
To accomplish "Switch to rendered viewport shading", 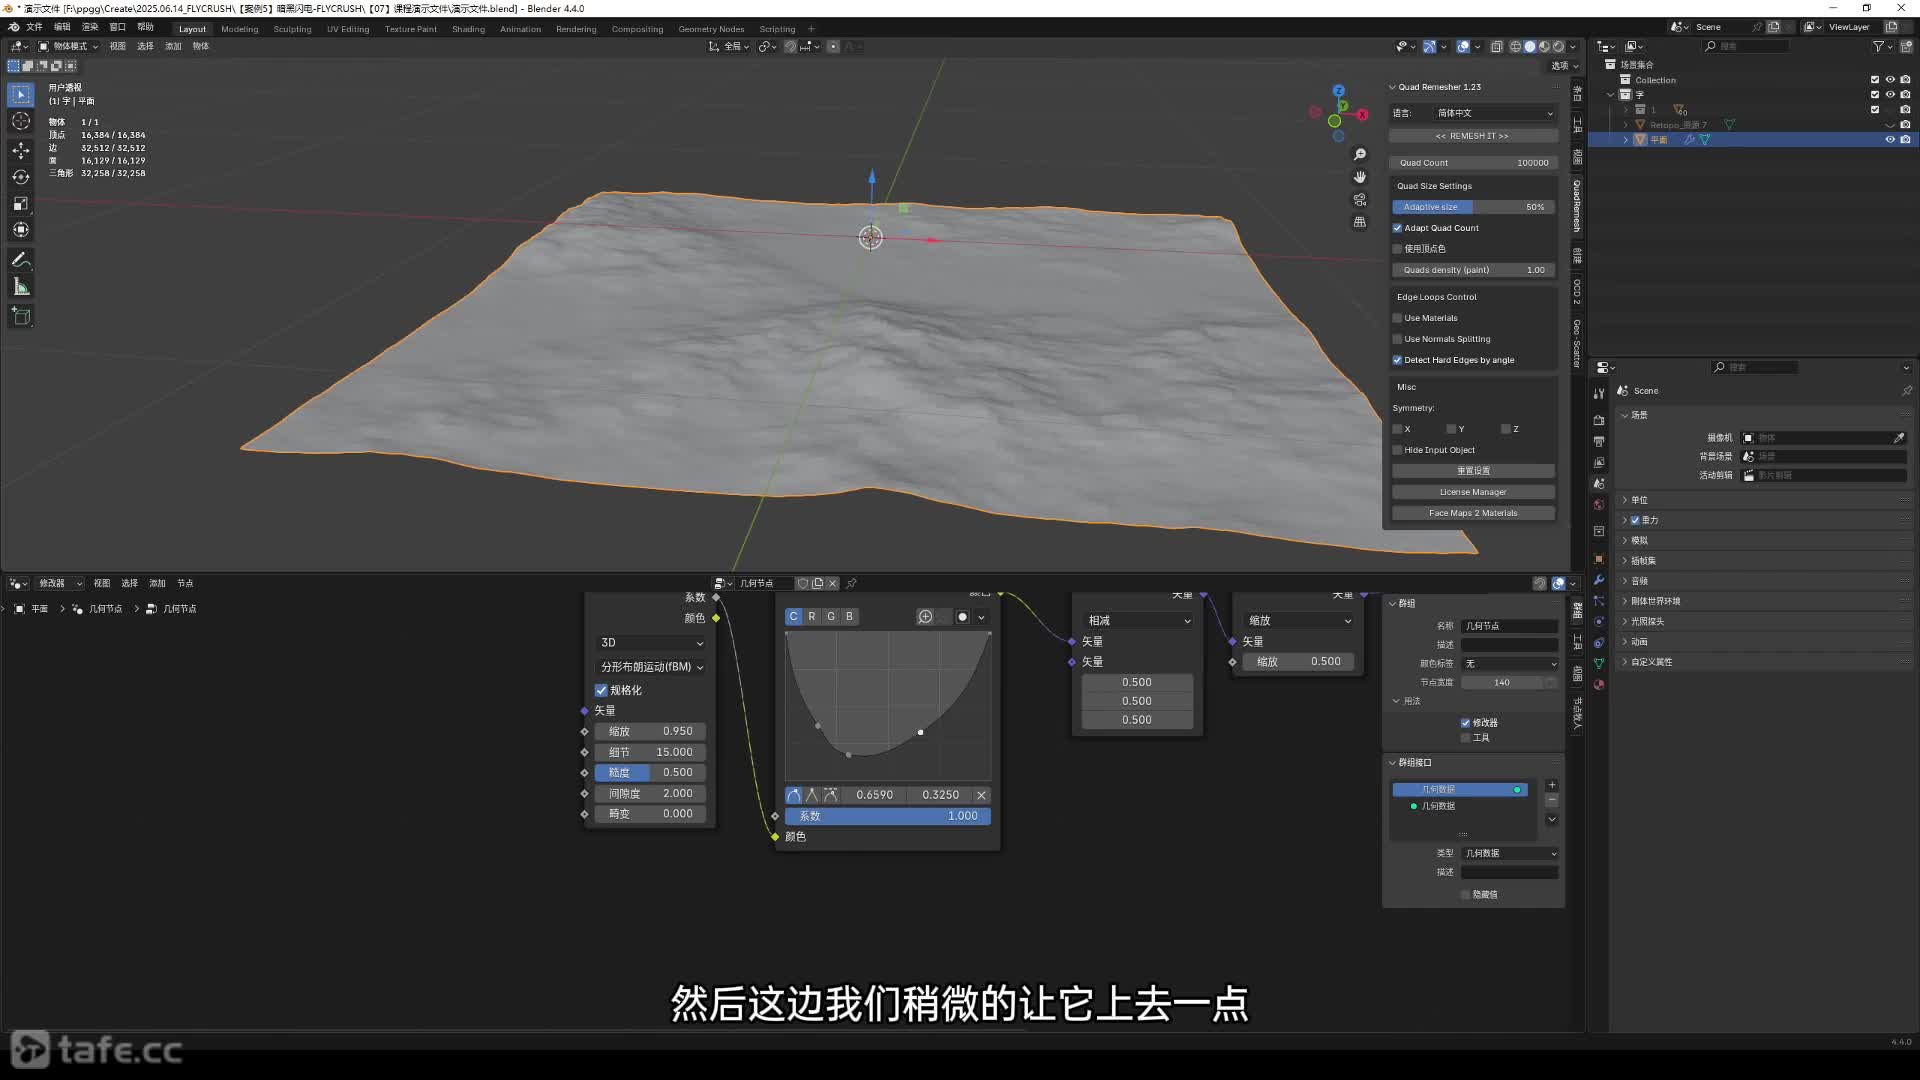I will 1558,46.
